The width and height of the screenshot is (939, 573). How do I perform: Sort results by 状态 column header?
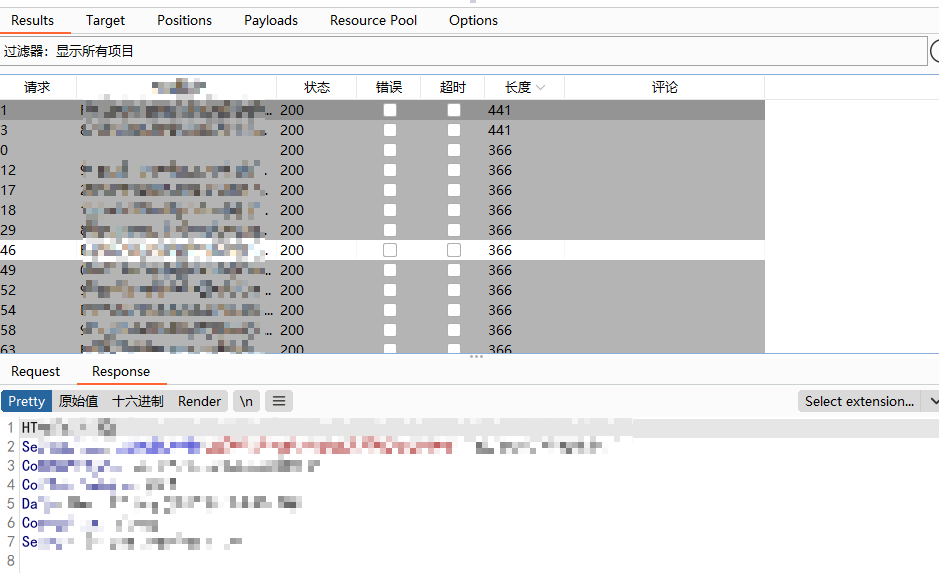317,88
